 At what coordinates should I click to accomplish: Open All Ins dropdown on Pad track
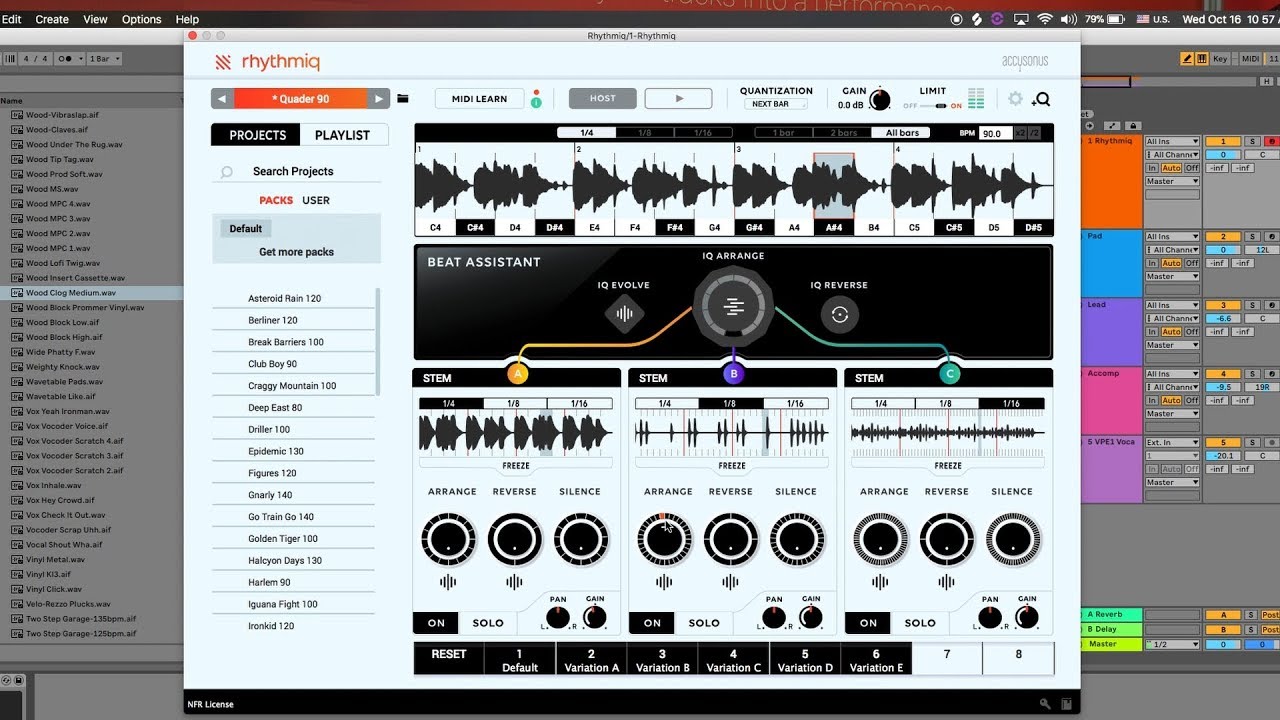(1172, 237)
